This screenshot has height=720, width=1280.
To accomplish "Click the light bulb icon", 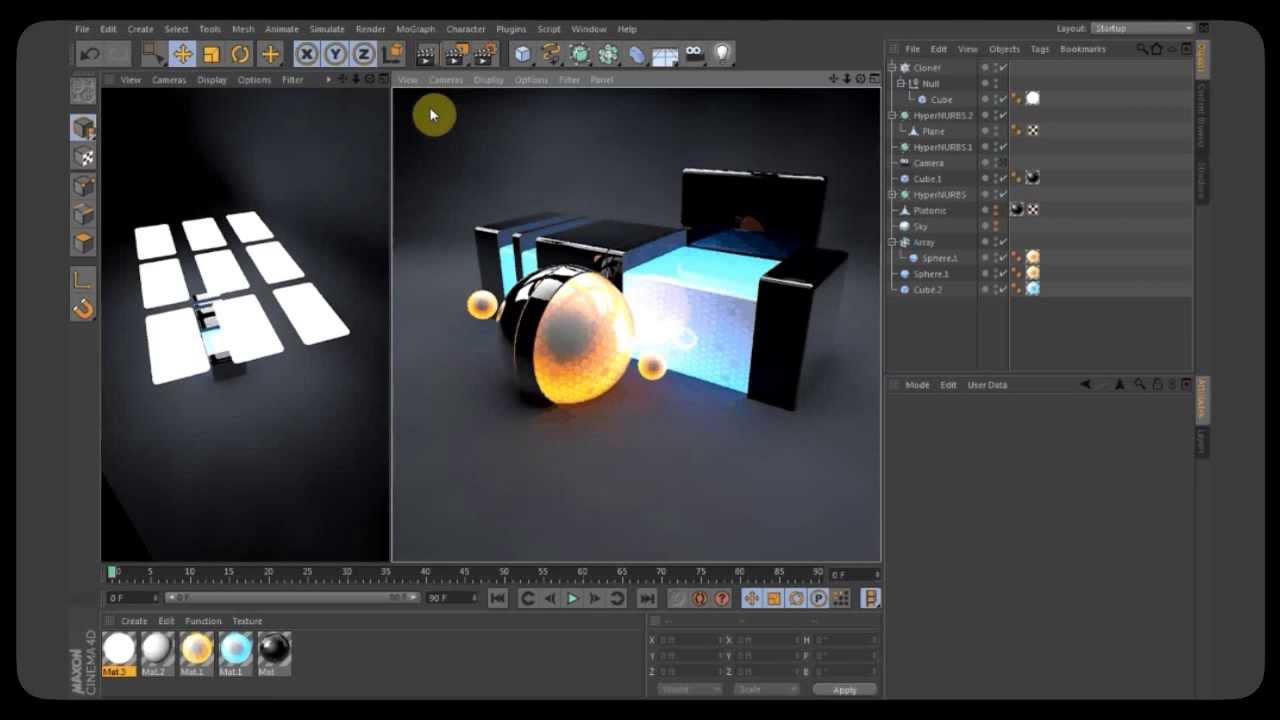I will click(x=722, y=54).
